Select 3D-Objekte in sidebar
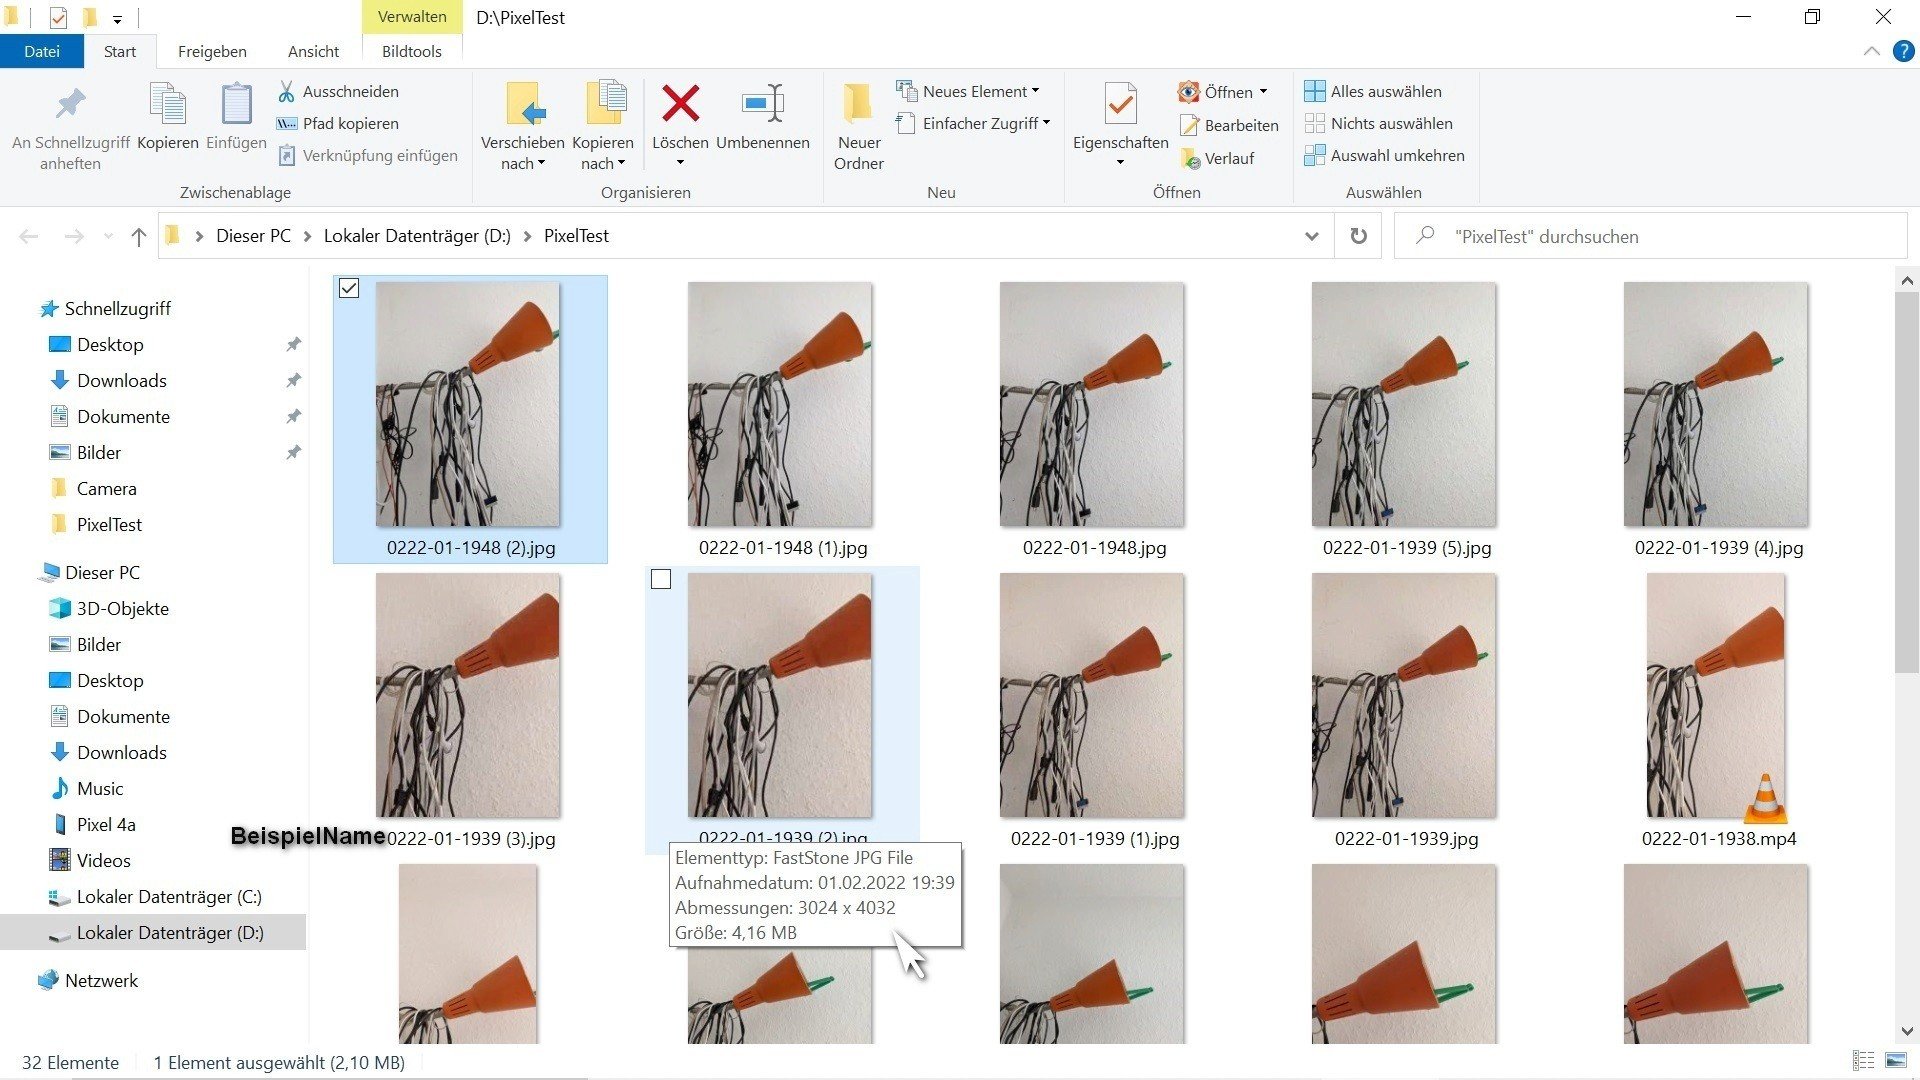 (122, 608)
